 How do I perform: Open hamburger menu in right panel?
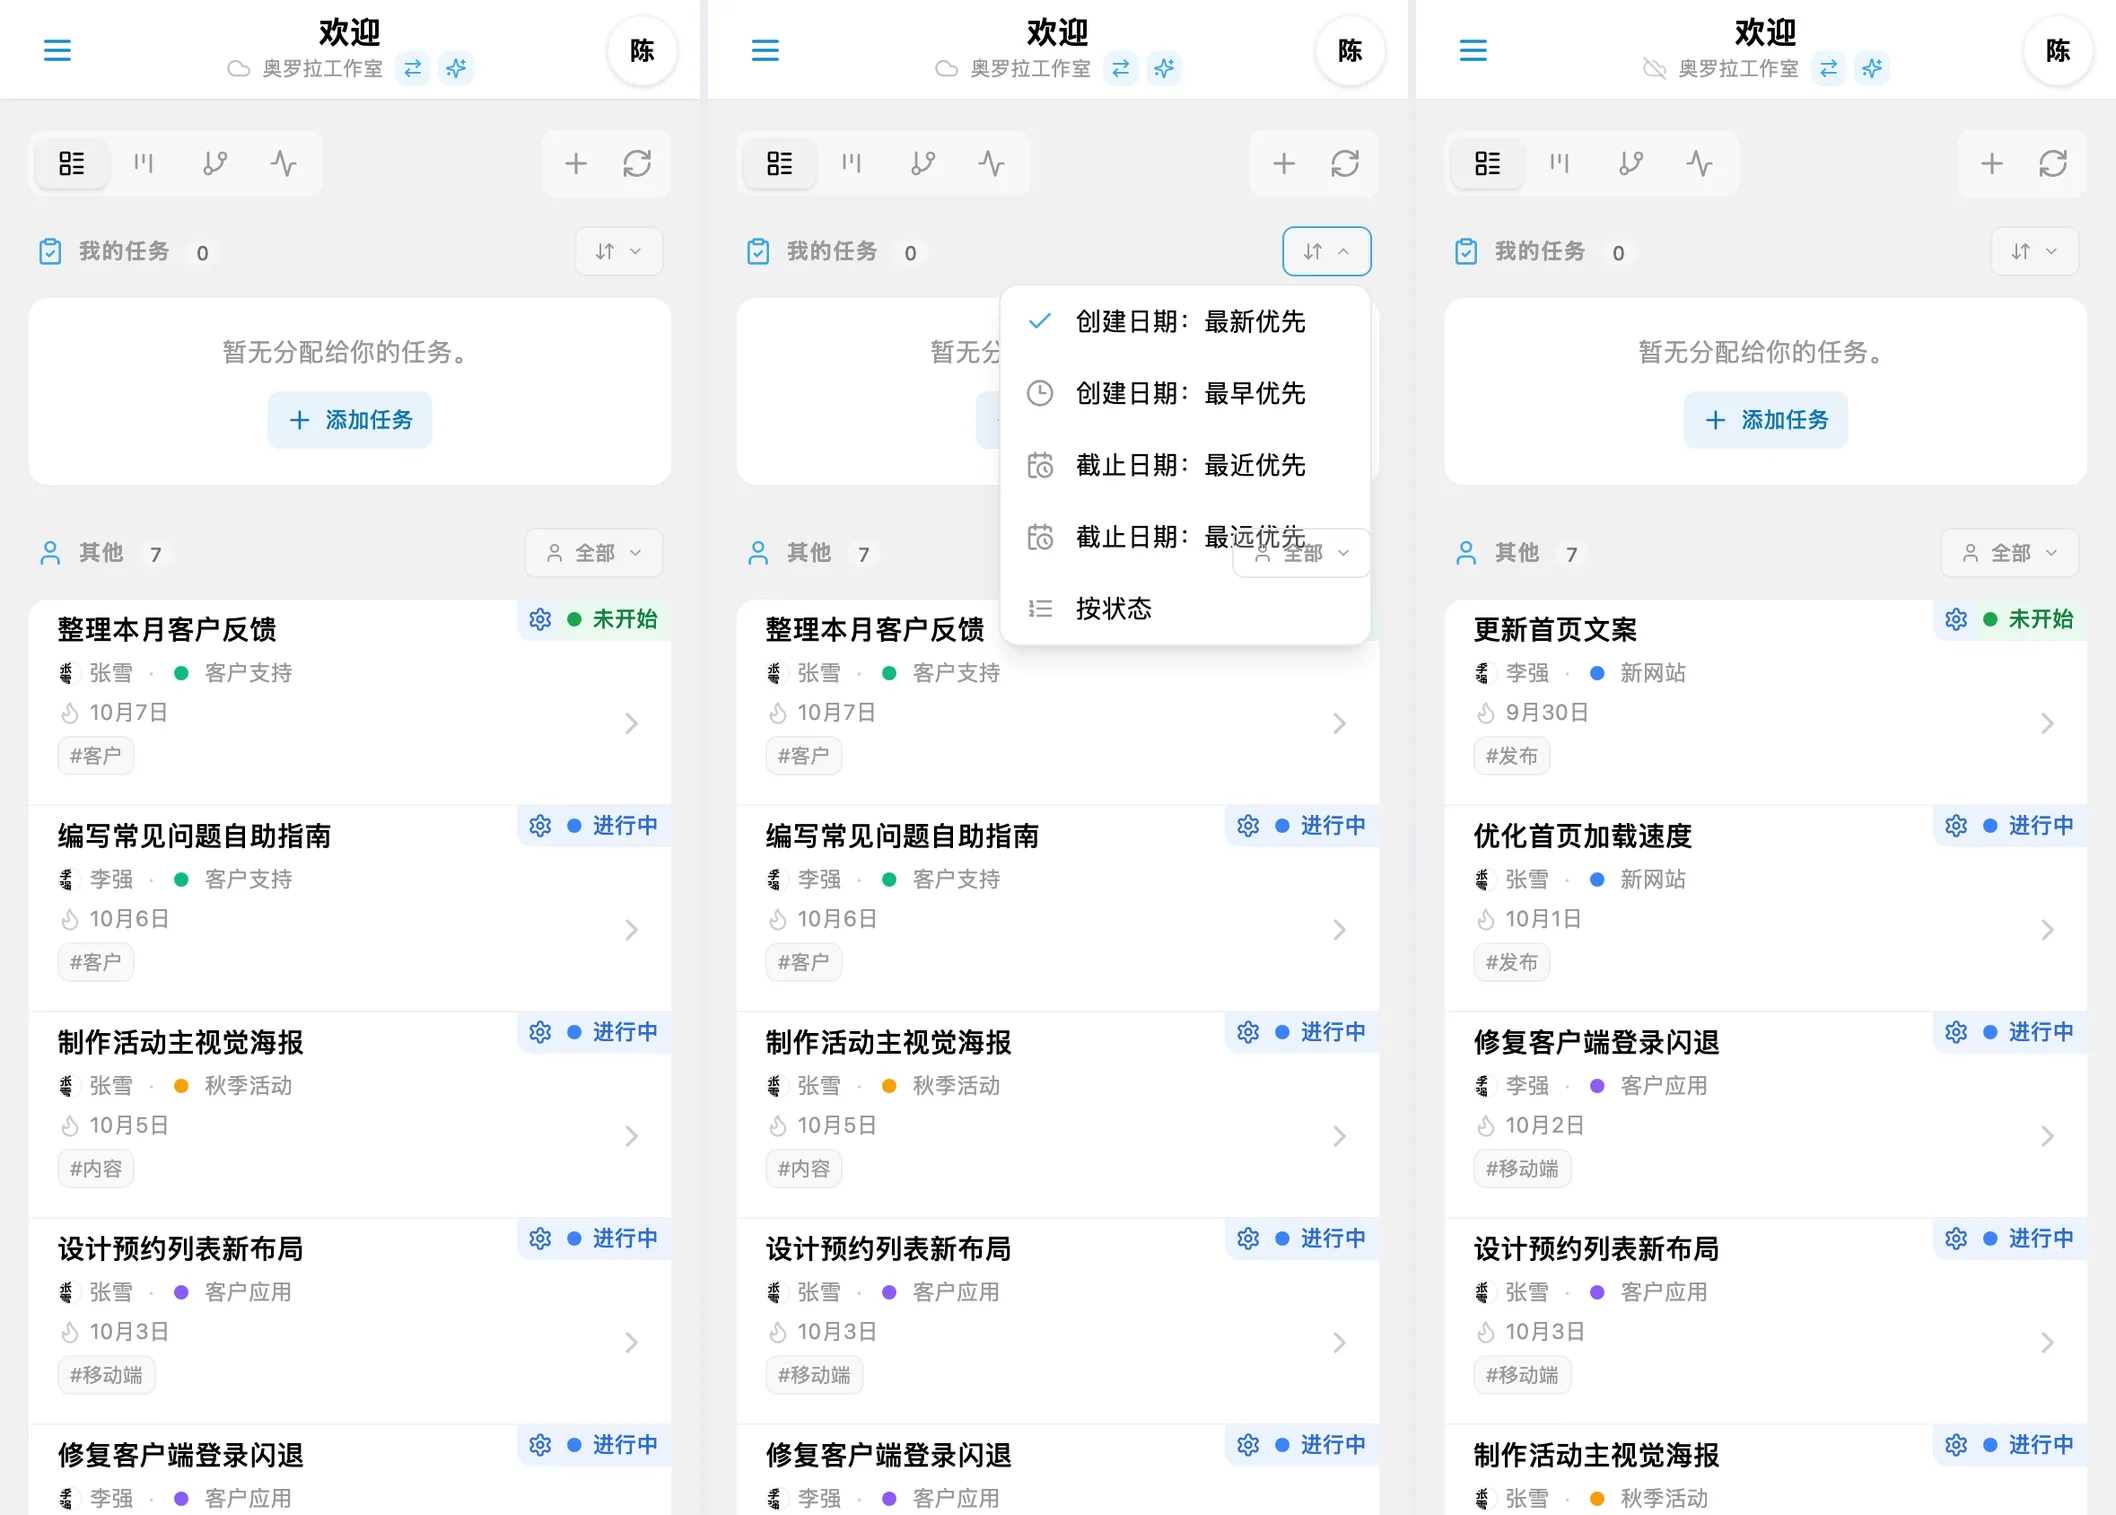pos(1473,50)
